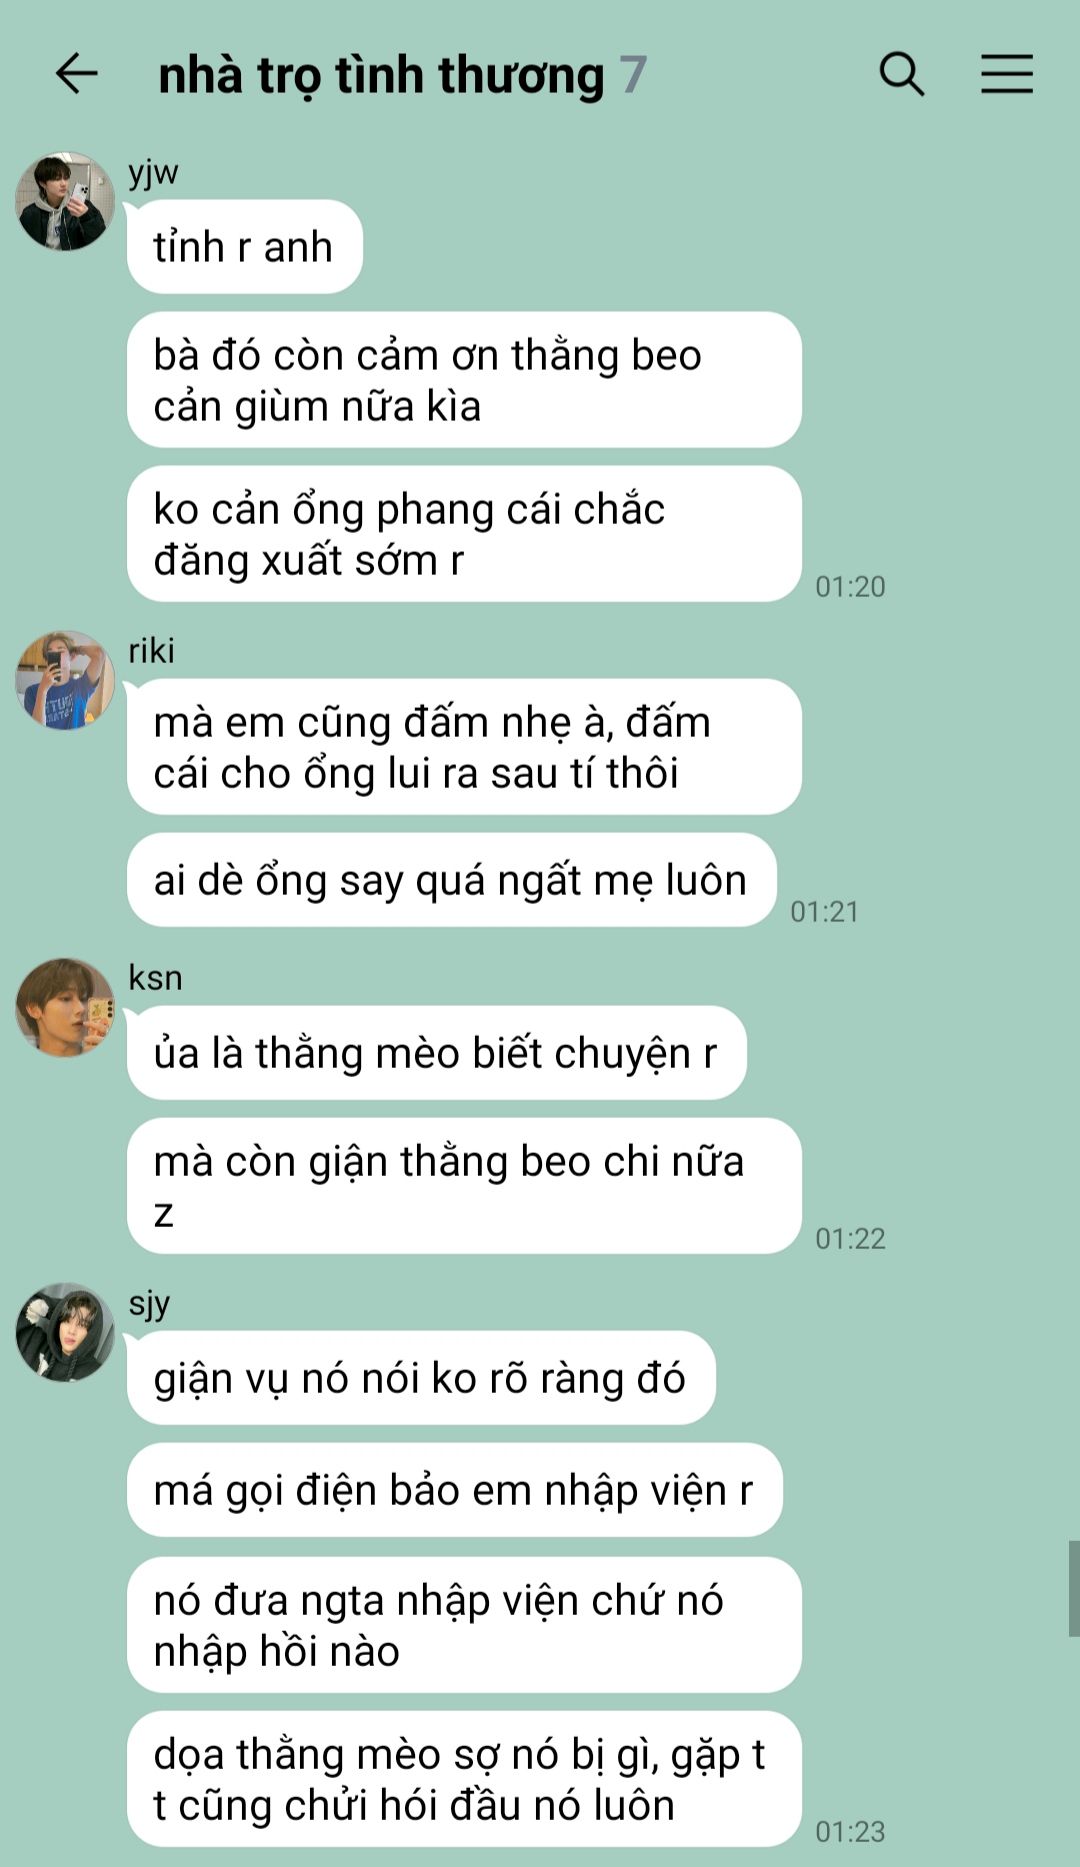Tap message "giận vụ nó nói ko rõ ràng đó"
Image resolution: width=1080 pixels, height=1867 pixels.
tap(421, 1378)
